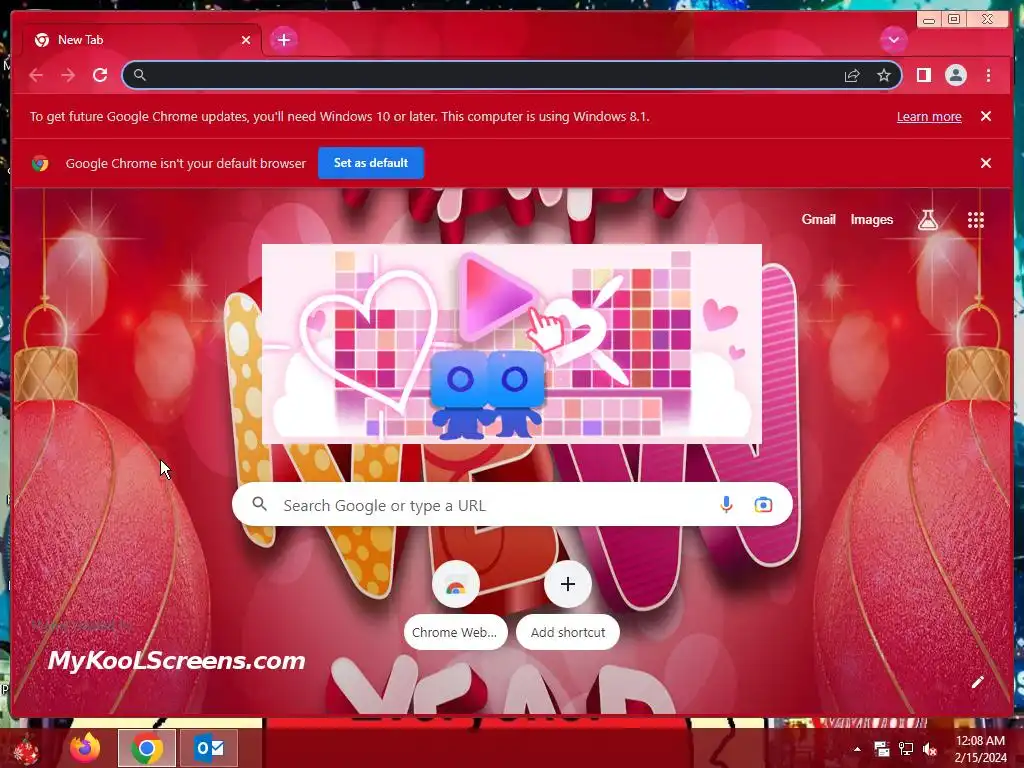The height and width of the screenshot is (768, 1024).
Task: Click the Set as default button
Action: 371,163
